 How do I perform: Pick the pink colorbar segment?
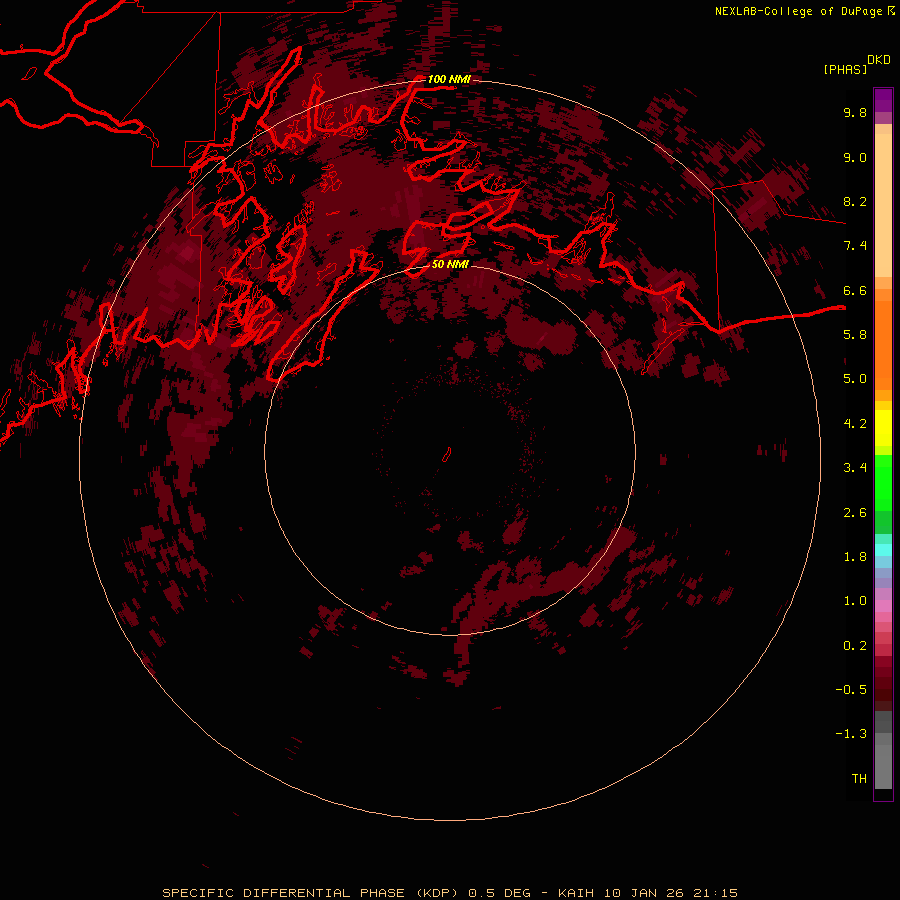click(x=883, y=606)
